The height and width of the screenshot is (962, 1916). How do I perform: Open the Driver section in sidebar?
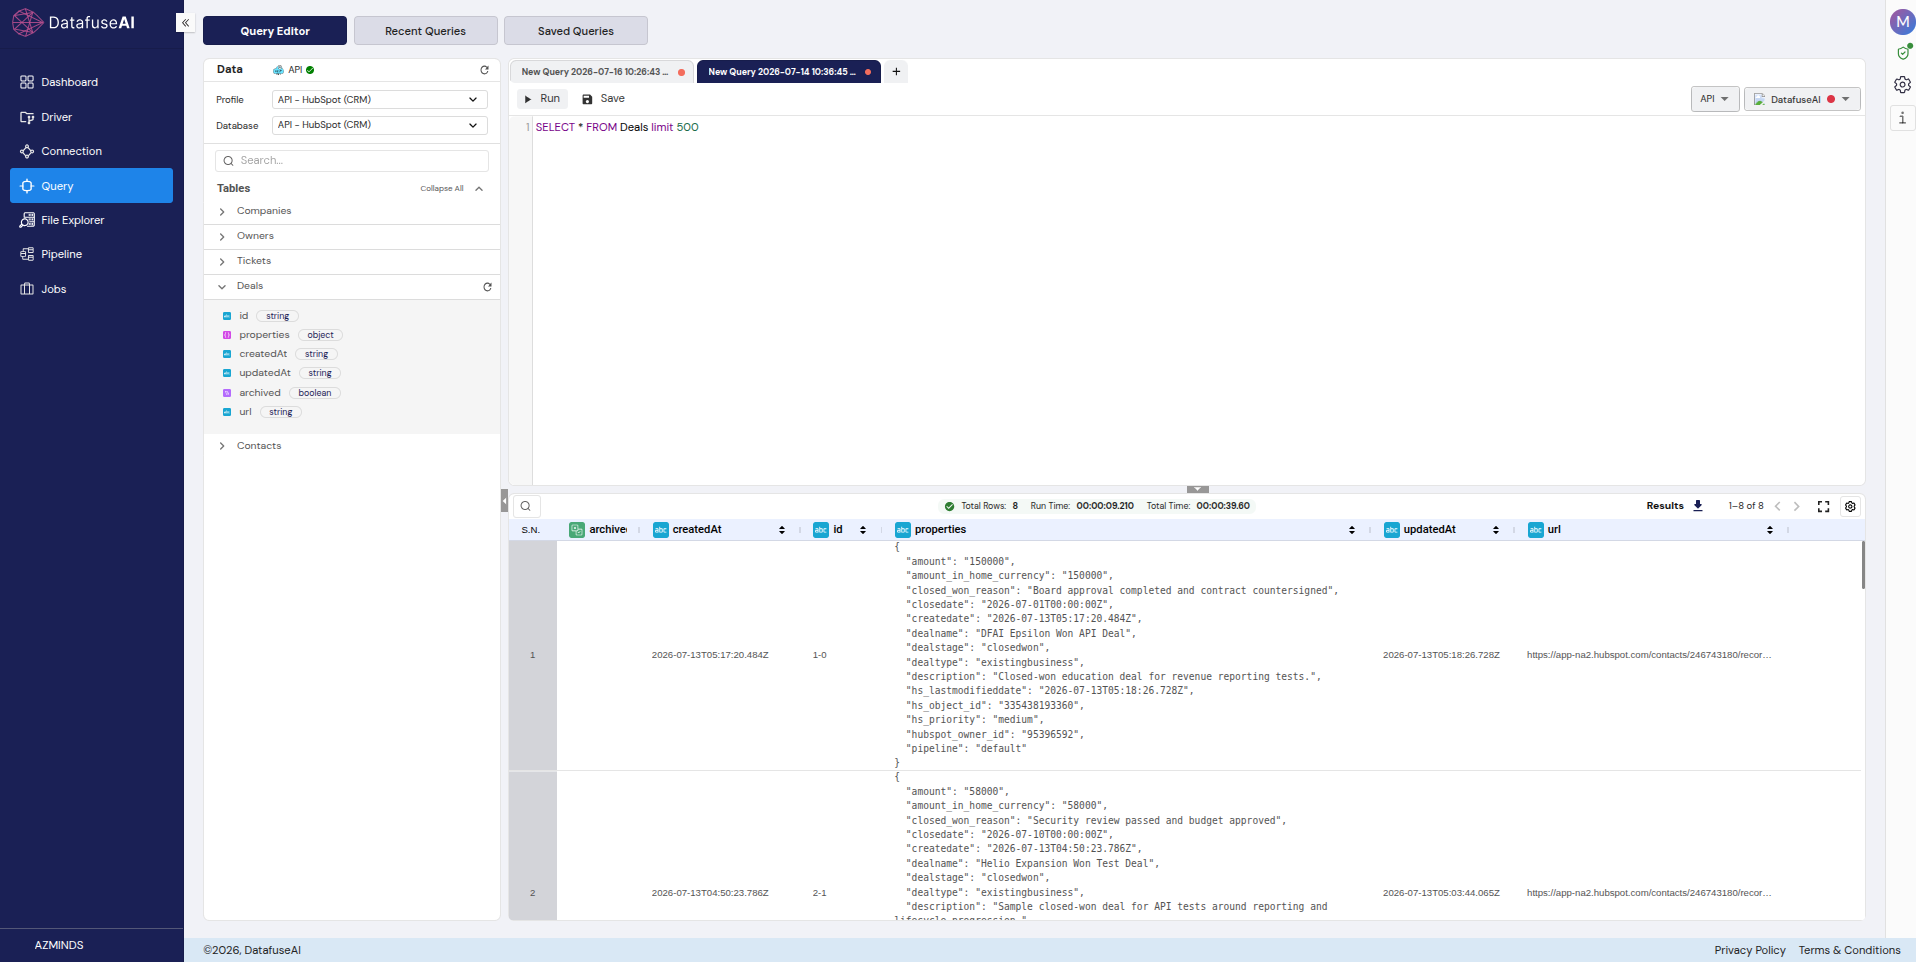click(91, 117)
